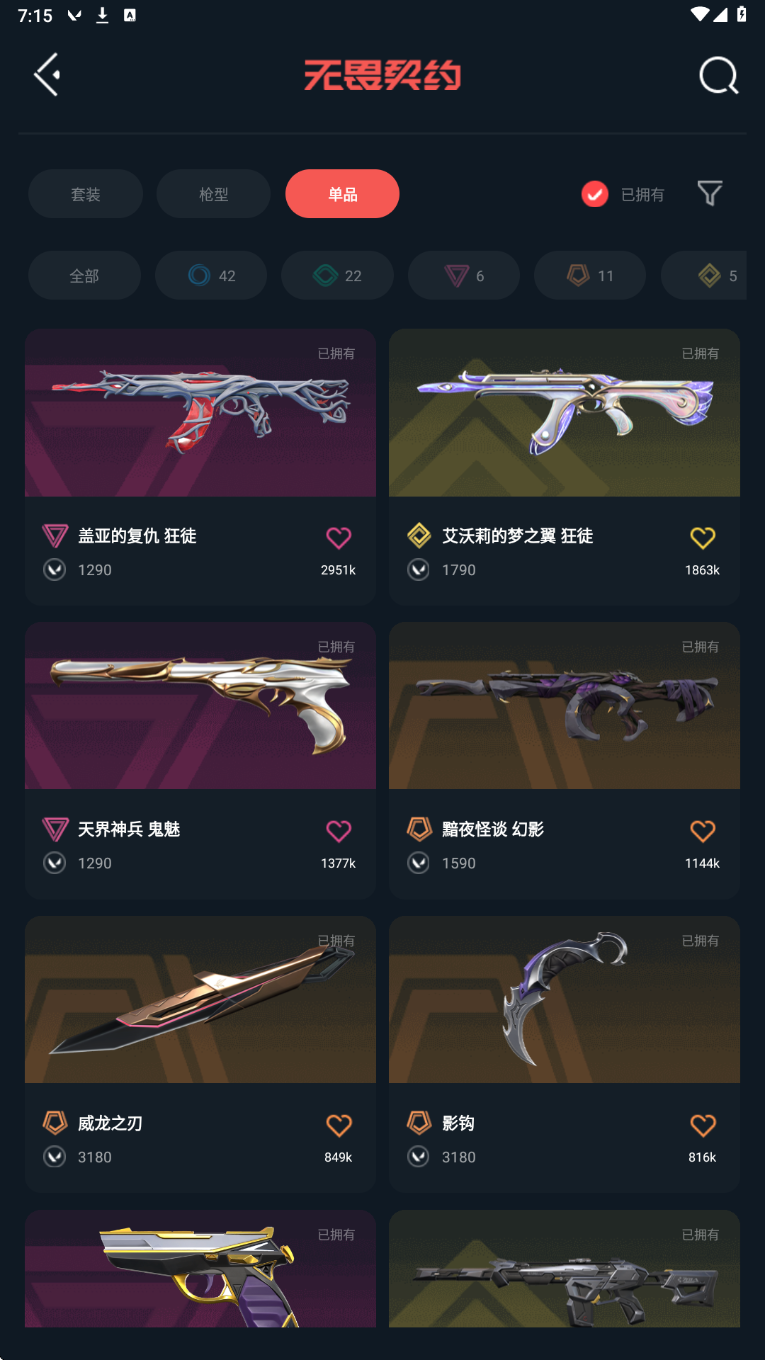Filter by green diamond tier showing 22

point(337,275)
